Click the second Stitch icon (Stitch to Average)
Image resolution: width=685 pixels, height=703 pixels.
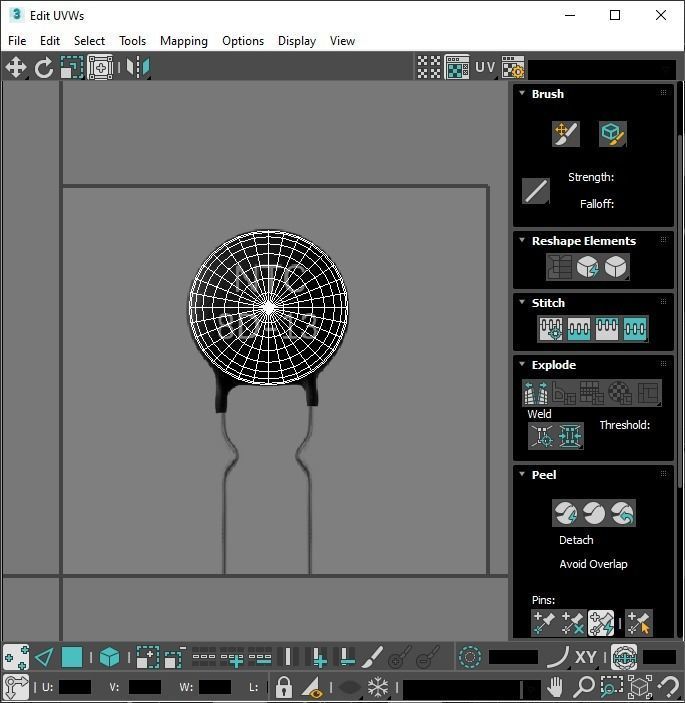coord(579,329)
